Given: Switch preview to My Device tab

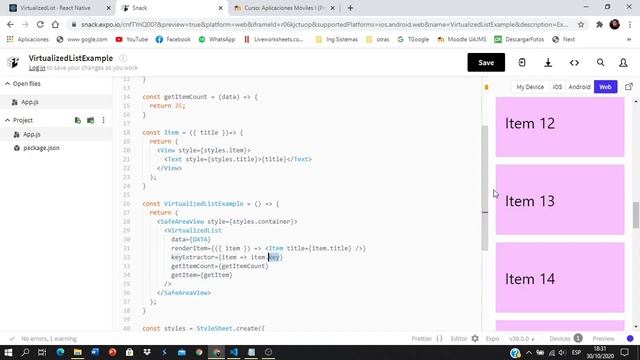Looking at the screenshot, I should point(530,87).
